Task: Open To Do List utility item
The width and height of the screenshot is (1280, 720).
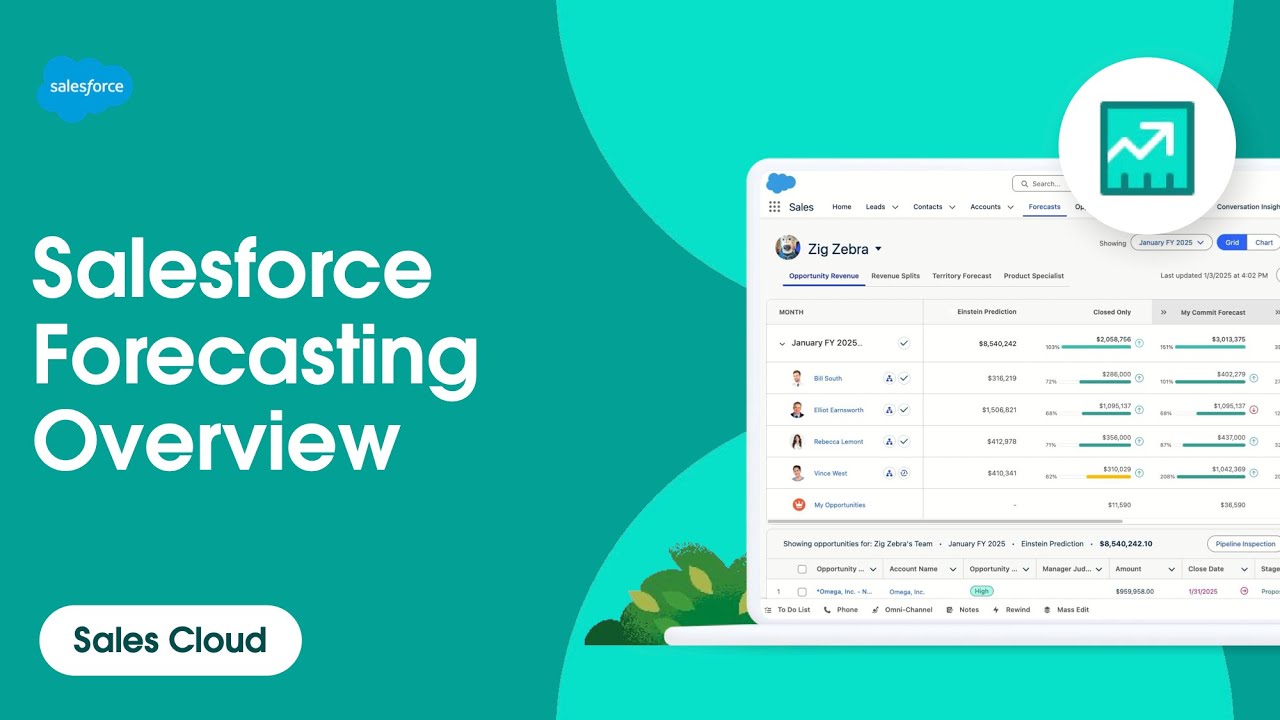Action: pyautogui.click(x=788, y=610)
